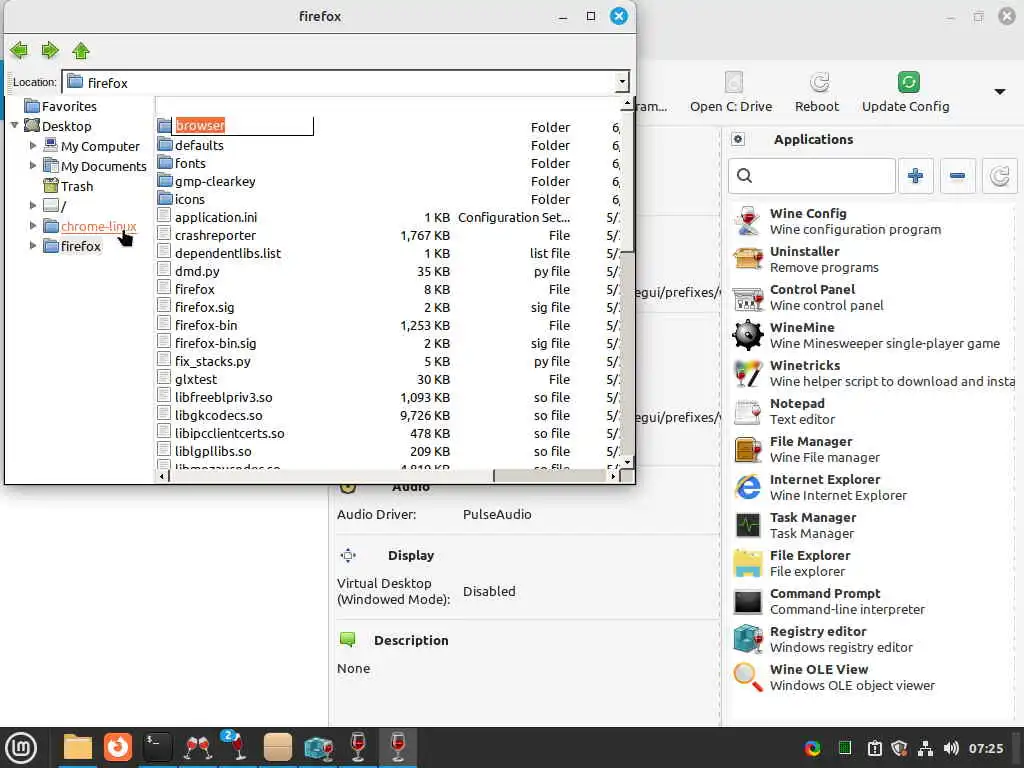Image resolution: width=1024 pixels, height=768 pixels.
Task: Open Wine Task Manager
Action: (x=872, y=524)
